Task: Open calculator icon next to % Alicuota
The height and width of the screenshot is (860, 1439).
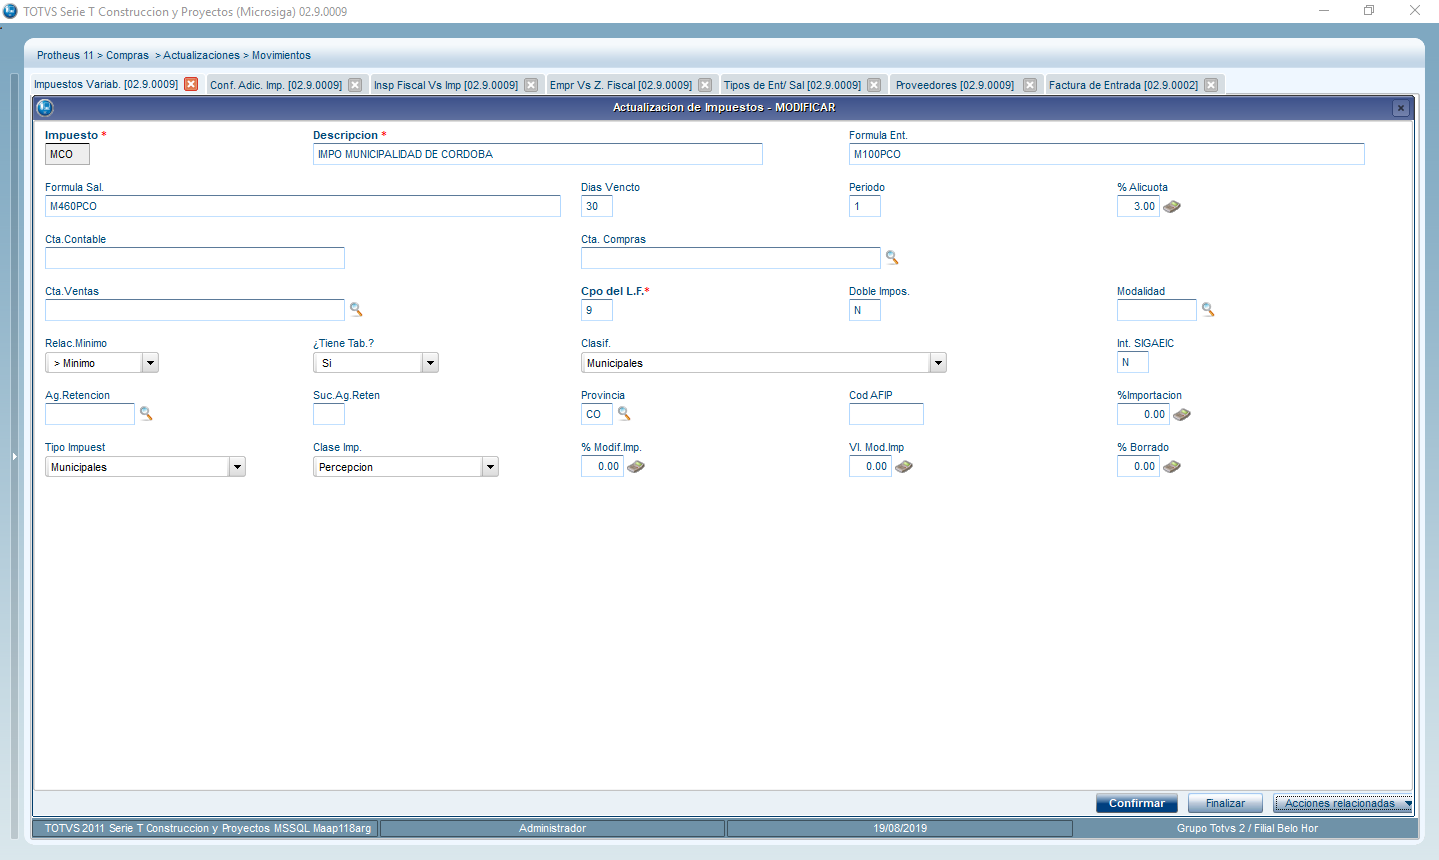Action: pyautogui.click(x=1172, y=206)
